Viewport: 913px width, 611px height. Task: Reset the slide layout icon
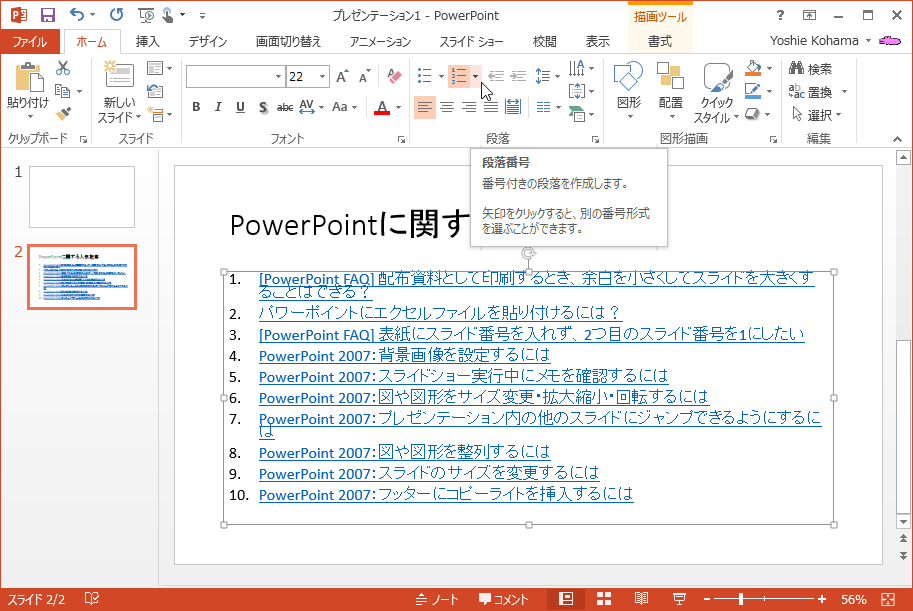[155, 91]
